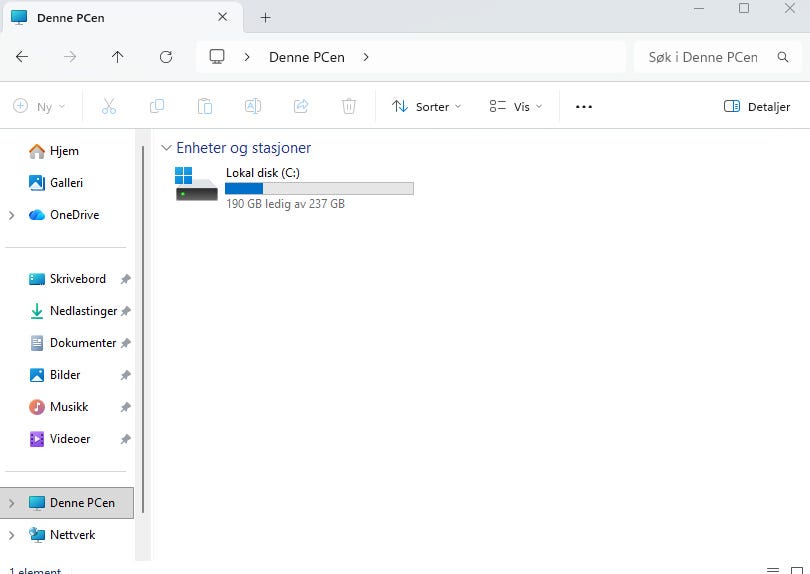Viewport: 810px width, 574px height.
Task: Click the pin icon beside Musikk
Action: 126,408
